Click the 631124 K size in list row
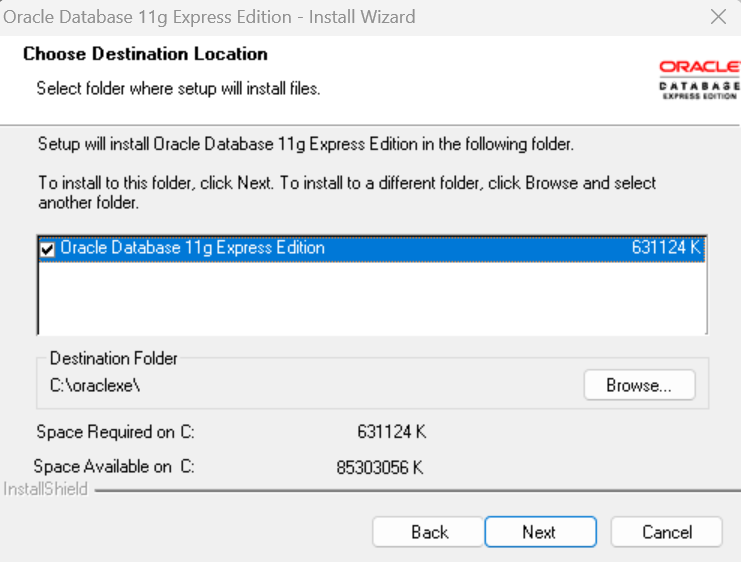The height and width of the screenshot is (562, 741). pos(666,247)
